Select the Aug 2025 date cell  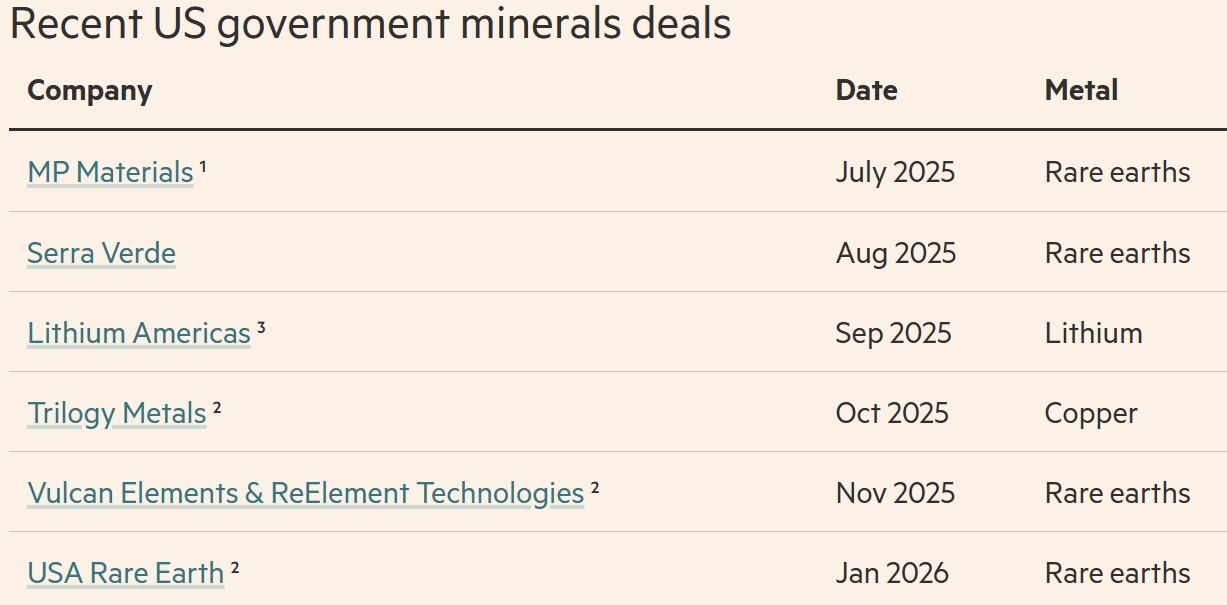click(x=896, y=253)
